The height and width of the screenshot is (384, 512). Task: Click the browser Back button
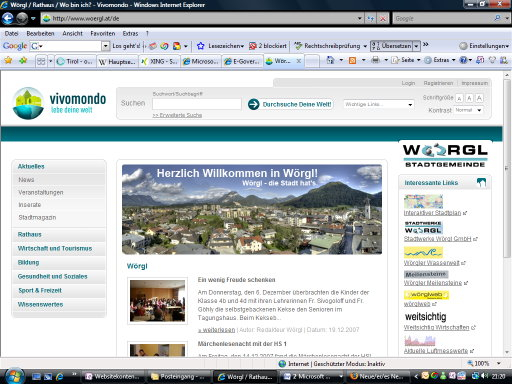click(8, 18)
